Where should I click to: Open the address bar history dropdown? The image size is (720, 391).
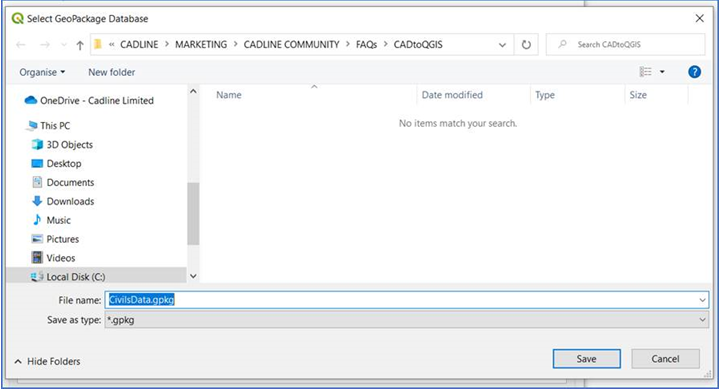pyautogui.click(x=502, y=45)
